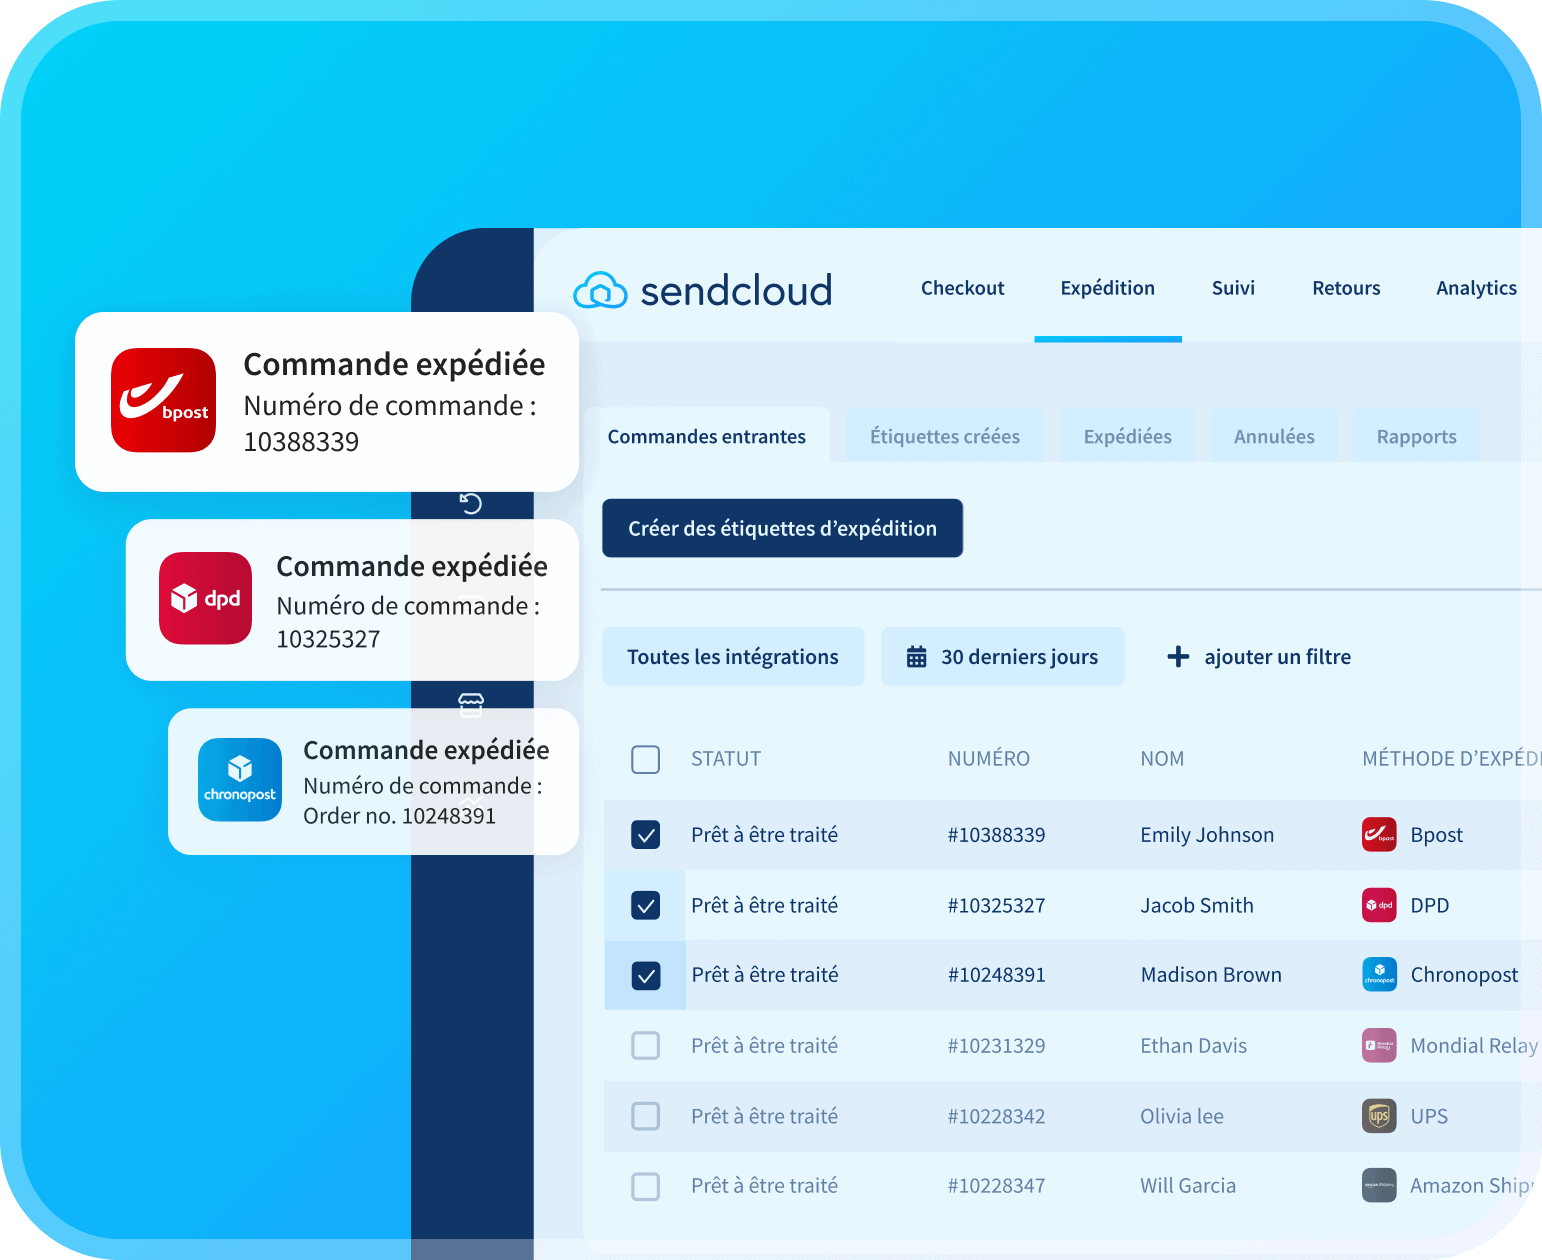Image resolution: width=1542 pixels, height=1260 pixels.
Task: Click the sendcloud wordmark
Action: coord(736,290)
